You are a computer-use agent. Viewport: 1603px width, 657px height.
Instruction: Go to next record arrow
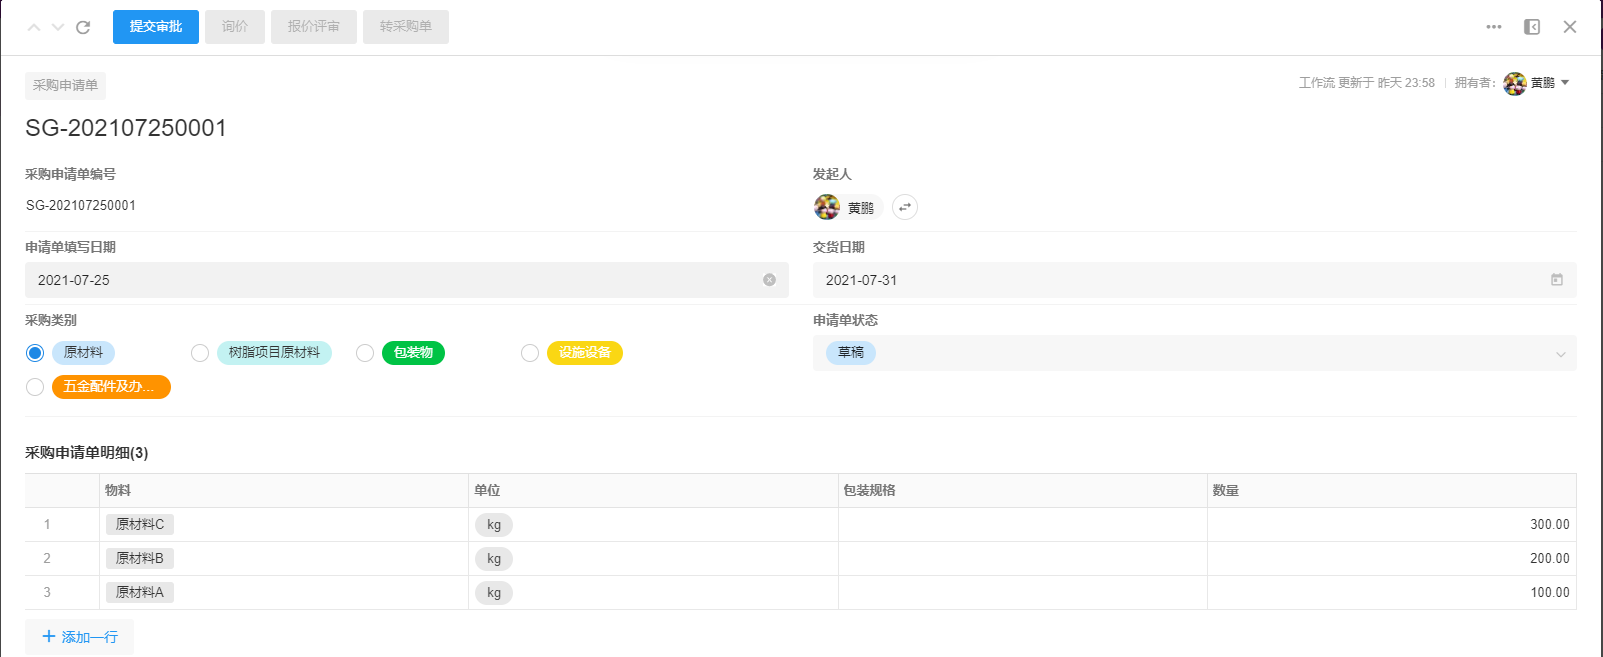tap(58, 27)
